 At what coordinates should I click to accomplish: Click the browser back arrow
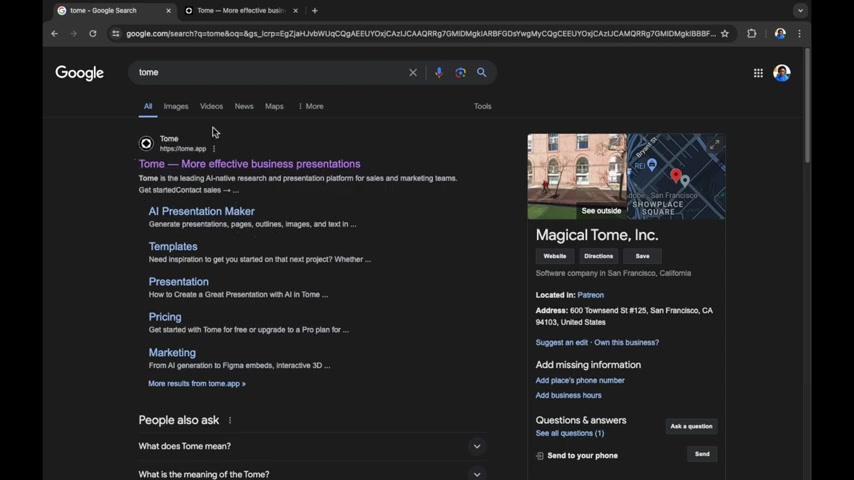[54, 34]
